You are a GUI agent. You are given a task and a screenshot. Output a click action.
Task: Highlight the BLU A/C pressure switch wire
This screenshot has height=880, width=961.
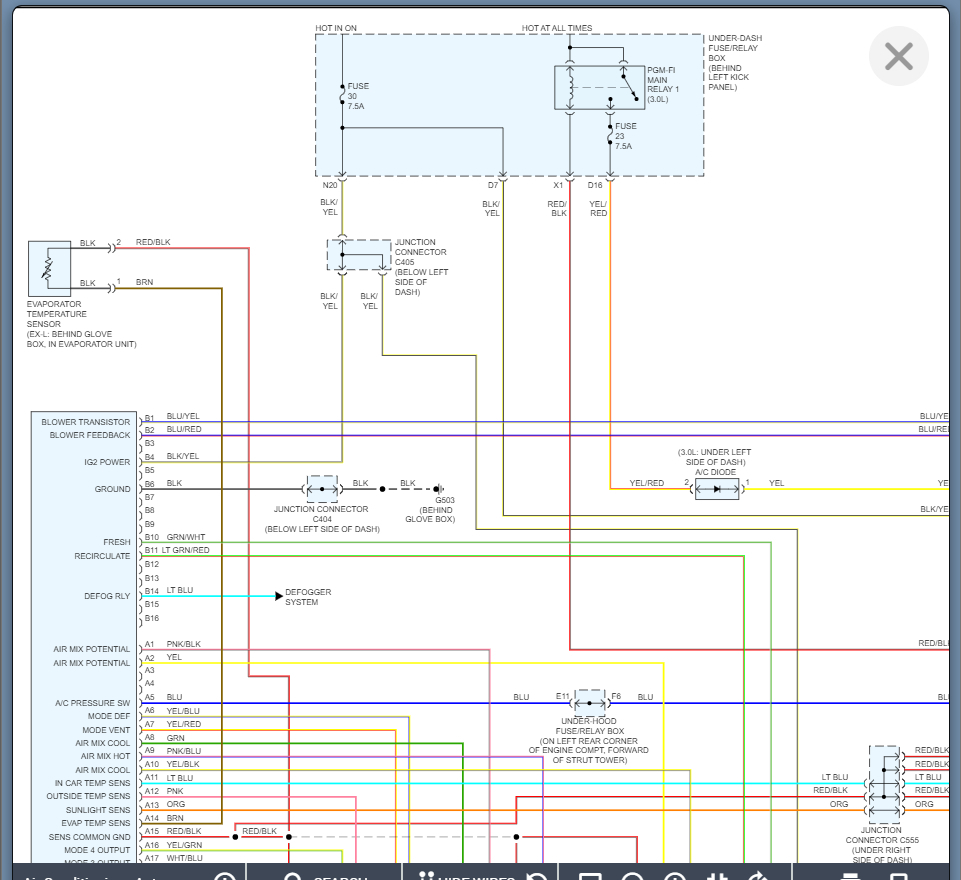coord(350,703)
